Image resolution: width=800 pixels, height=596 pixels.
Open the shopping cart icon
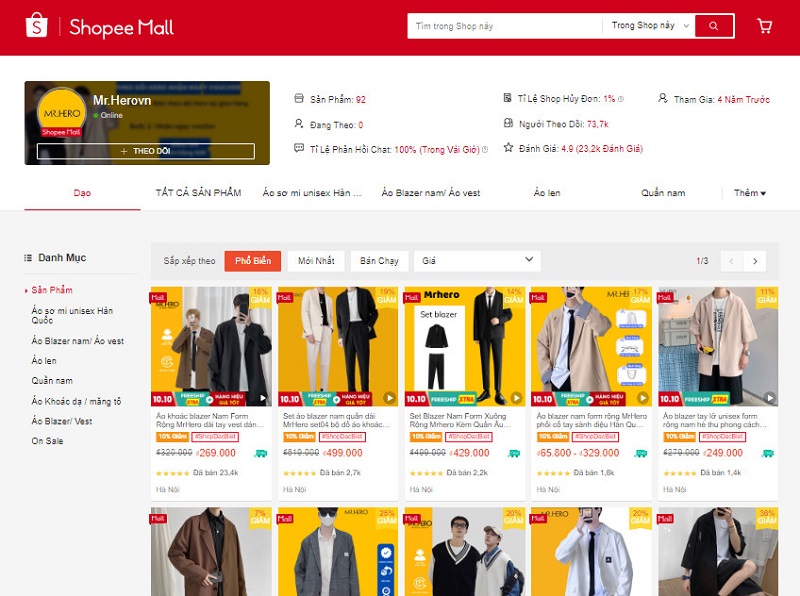pos(765,26)
